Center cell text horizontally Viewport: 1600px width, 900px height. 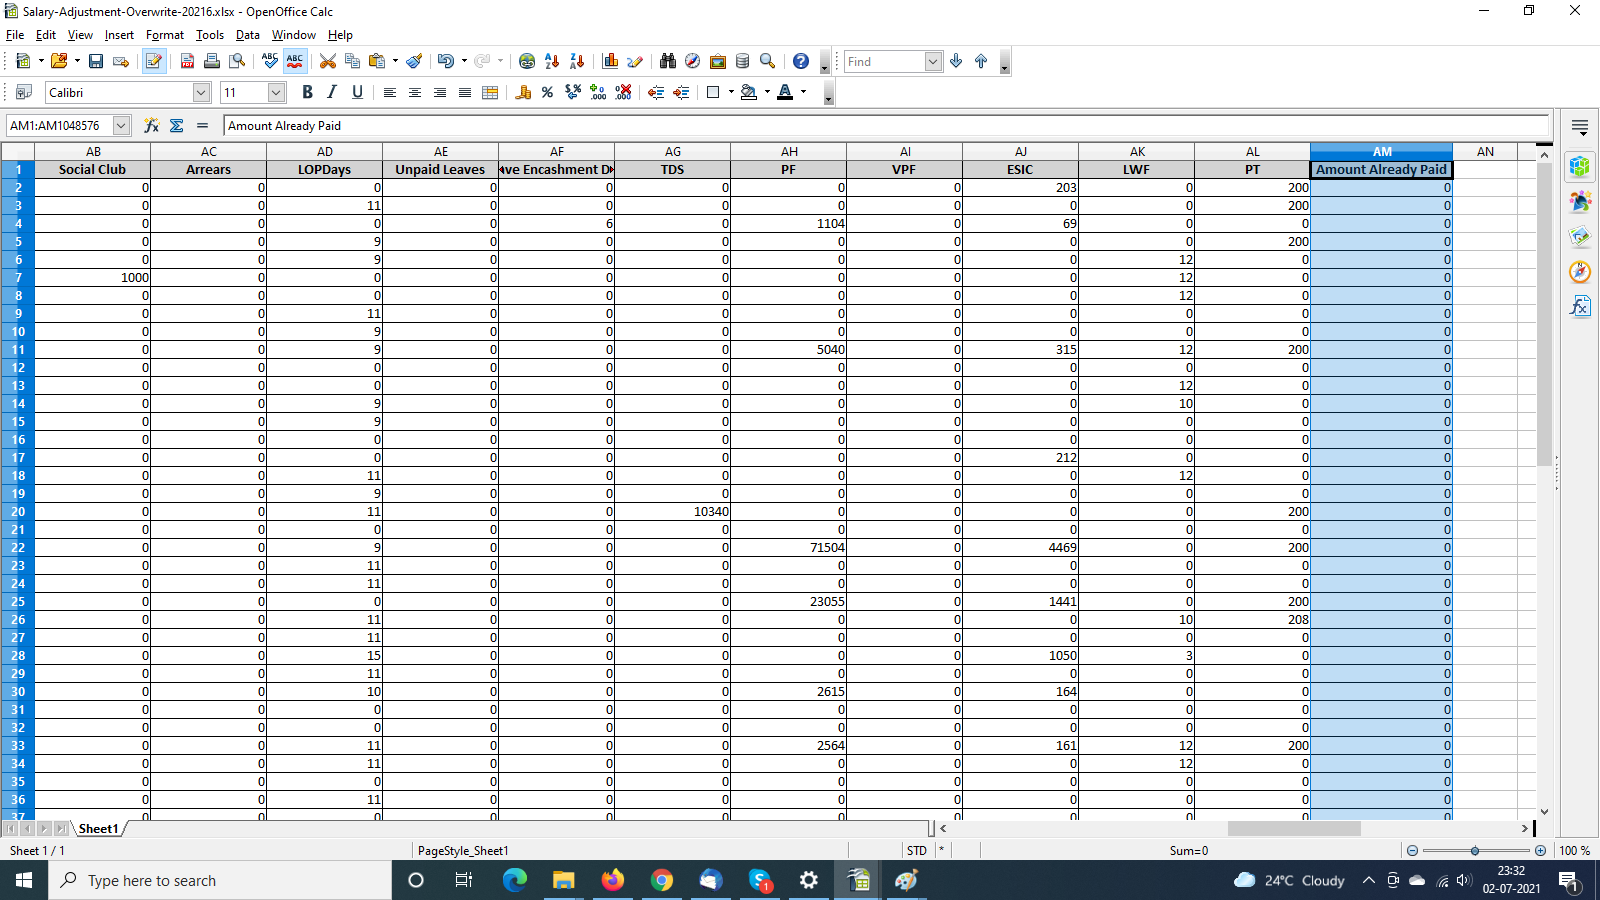[415, 92]
